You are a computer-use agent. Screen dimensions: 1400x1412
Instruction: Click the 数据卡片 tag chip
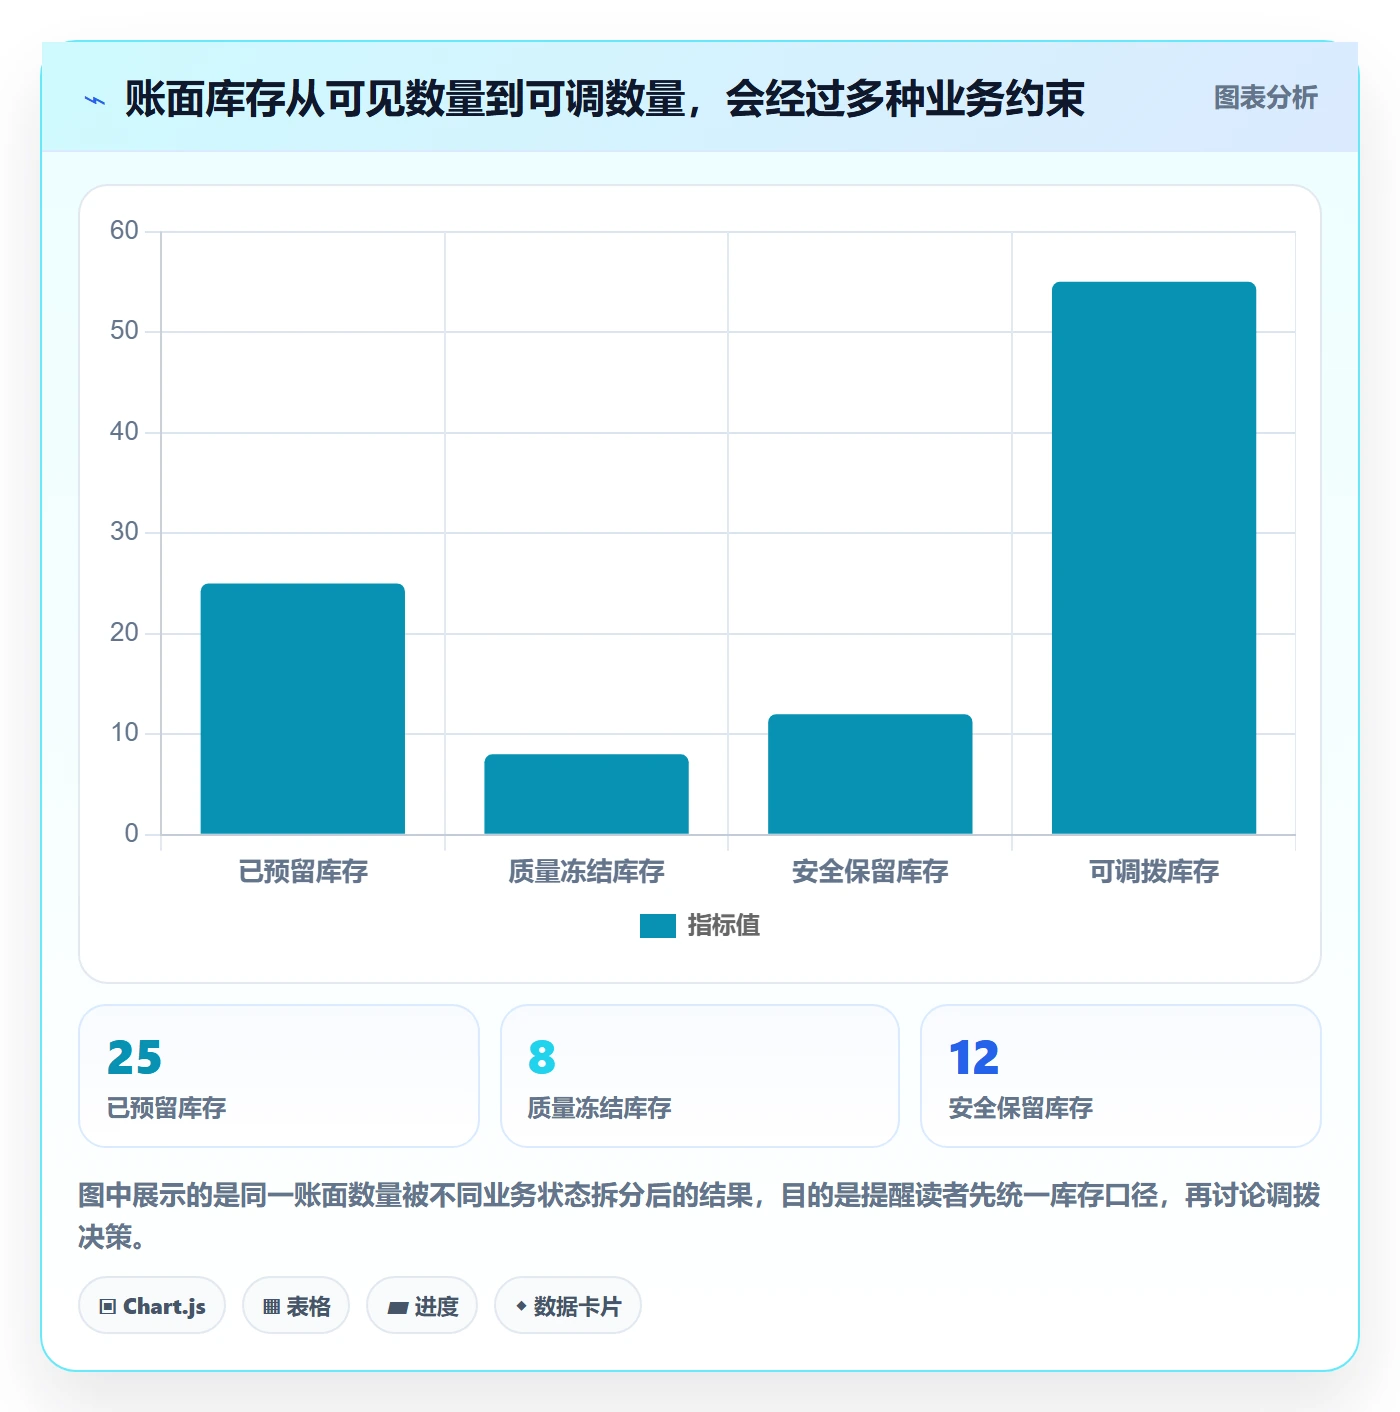[x=568, y=1305]
